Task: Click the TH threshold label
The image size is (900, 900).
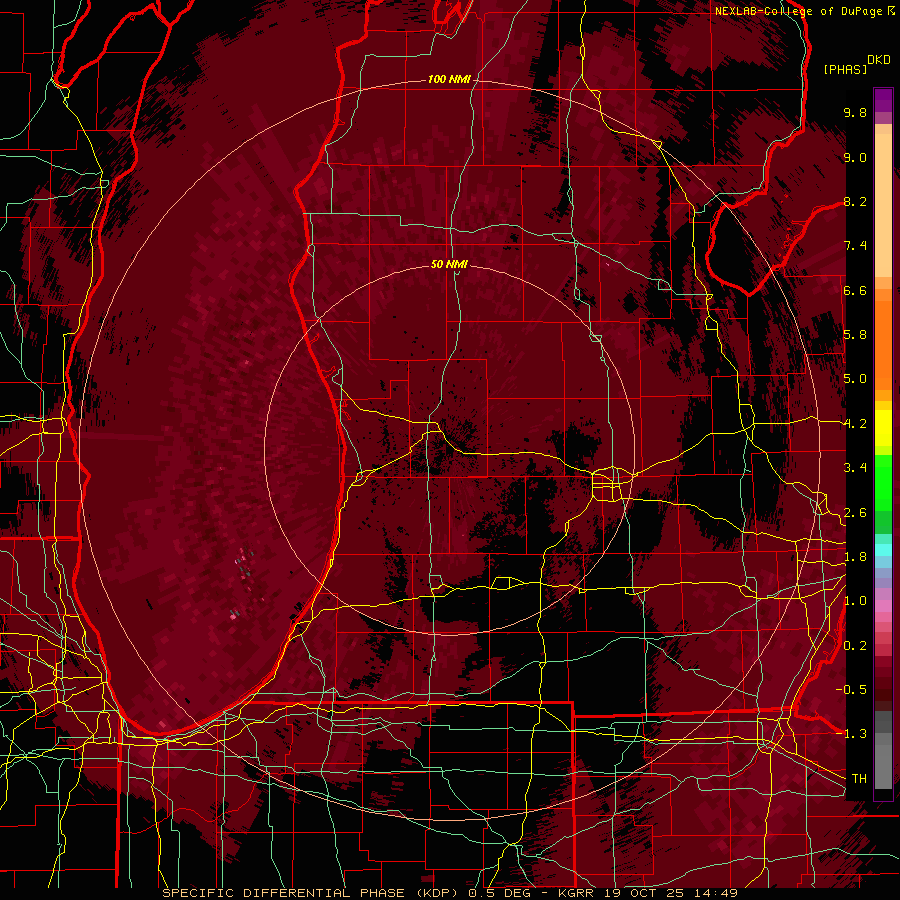Action: 859,778
